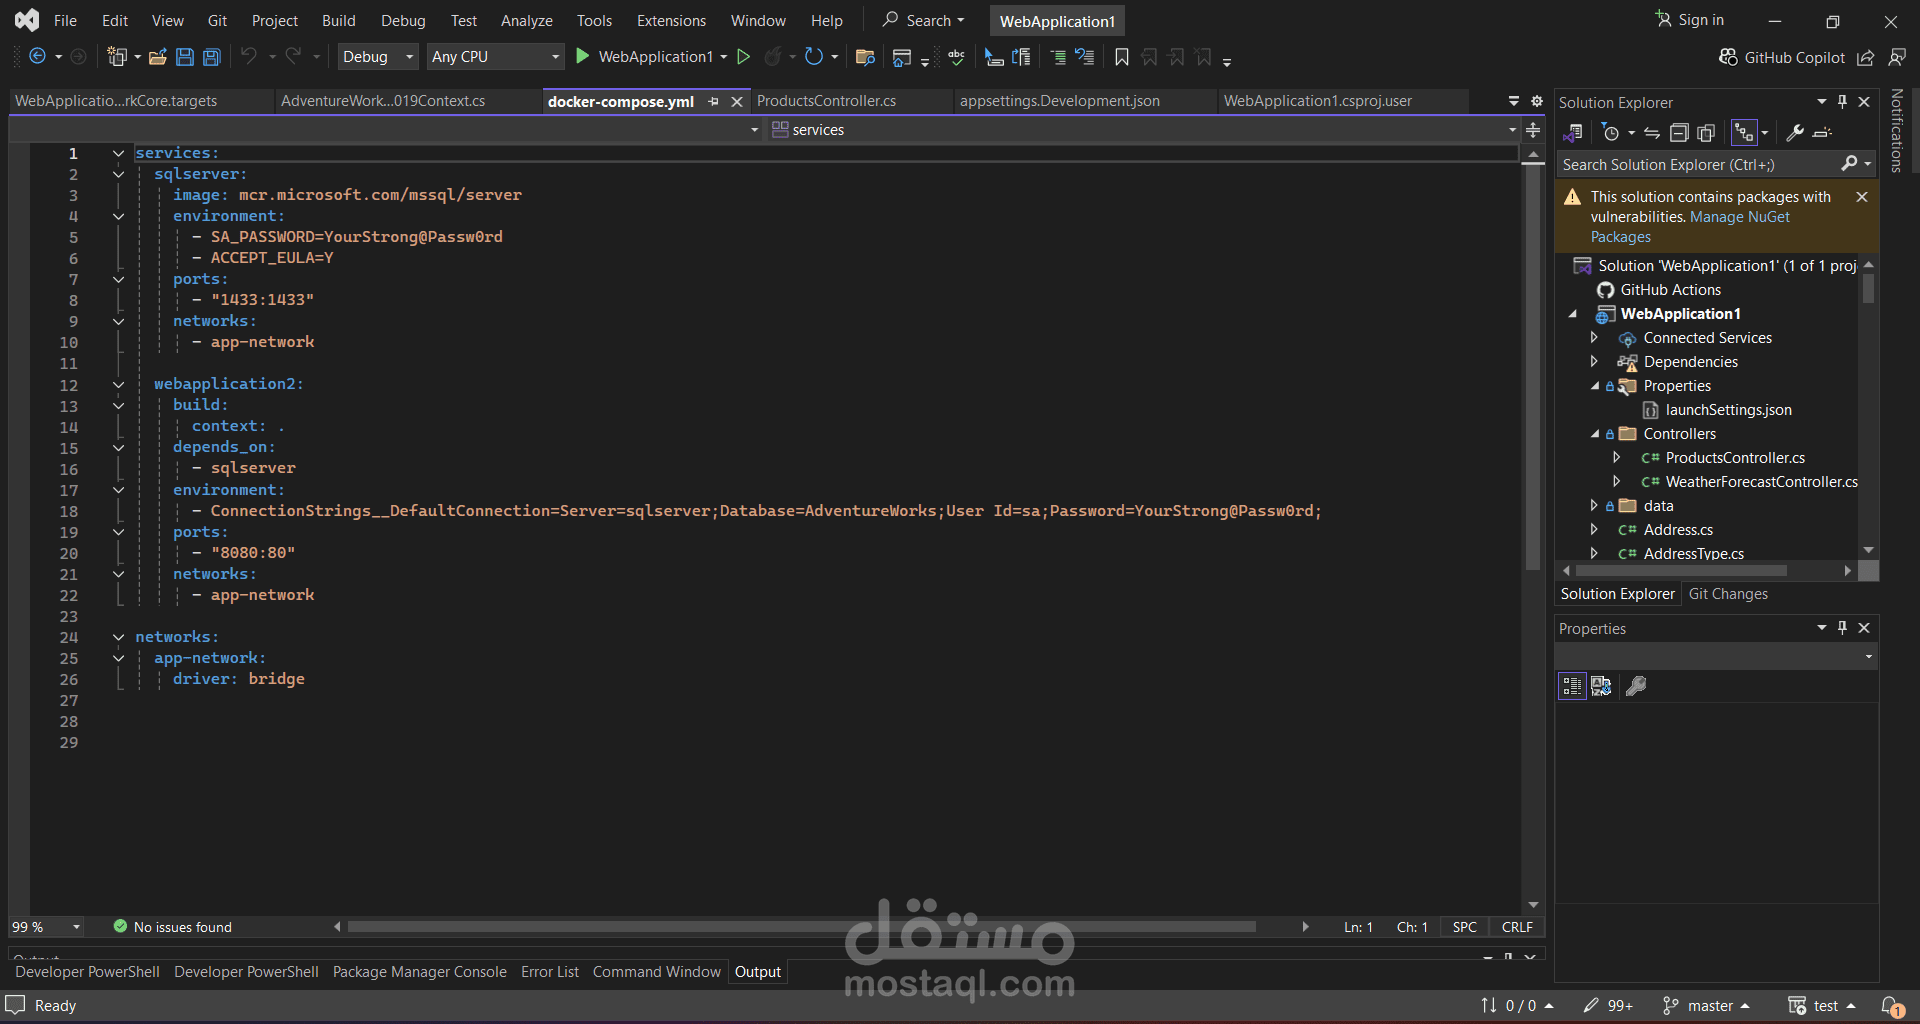
Task: Click the Open File folder icon
Action: (x=157, y=57)
